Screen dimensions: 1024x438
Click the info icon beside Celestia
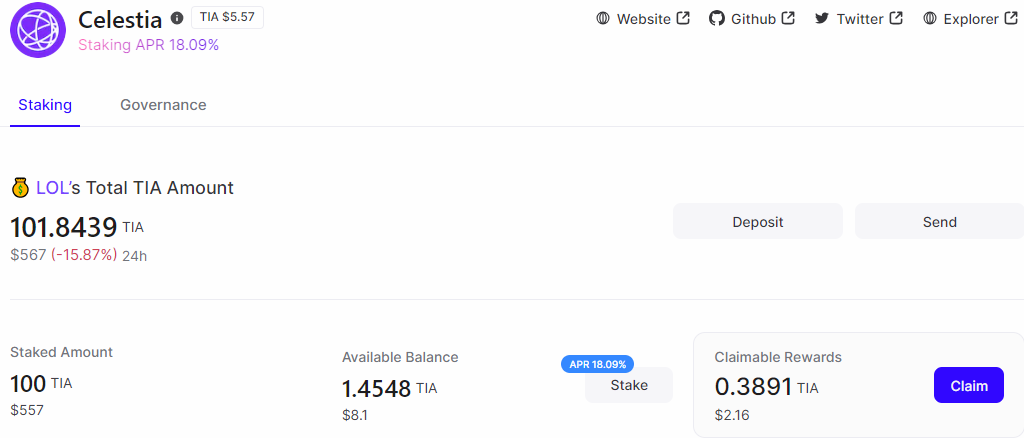pos(177,18)
